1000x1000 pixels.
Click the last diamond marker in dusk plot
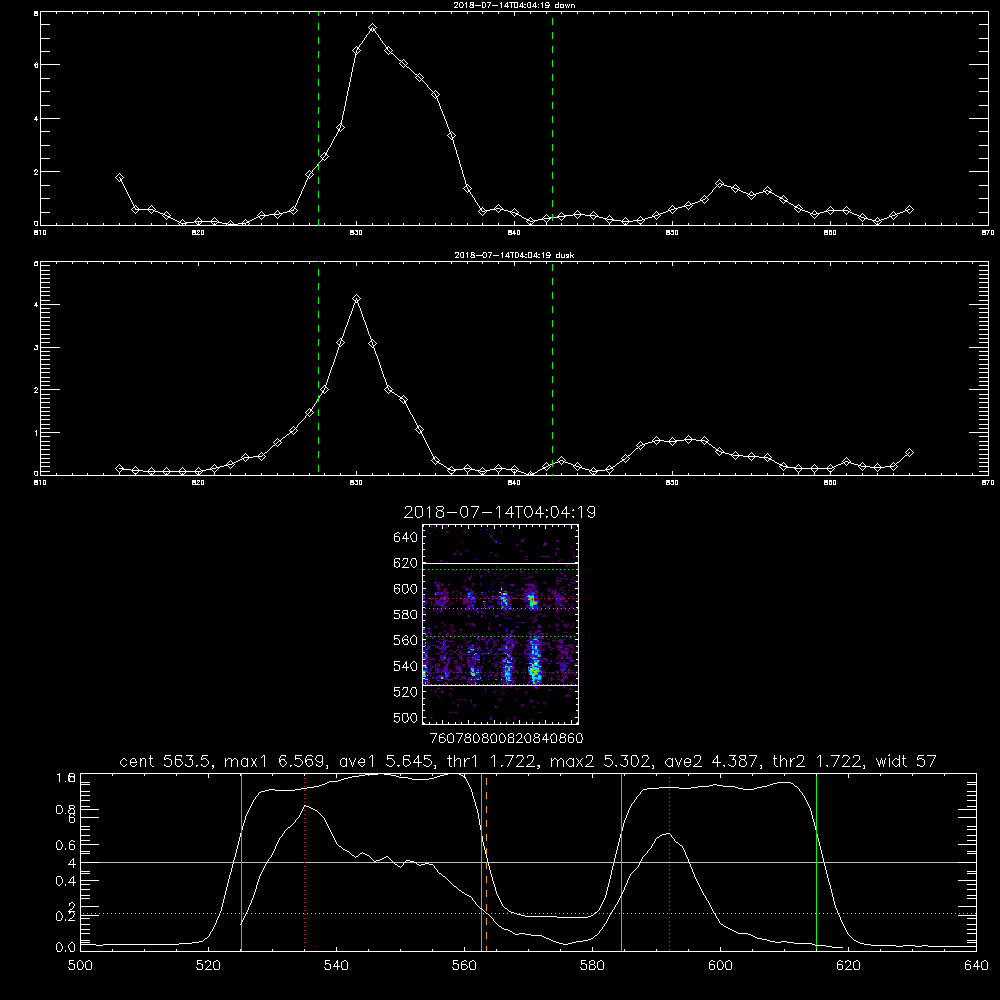909,453
